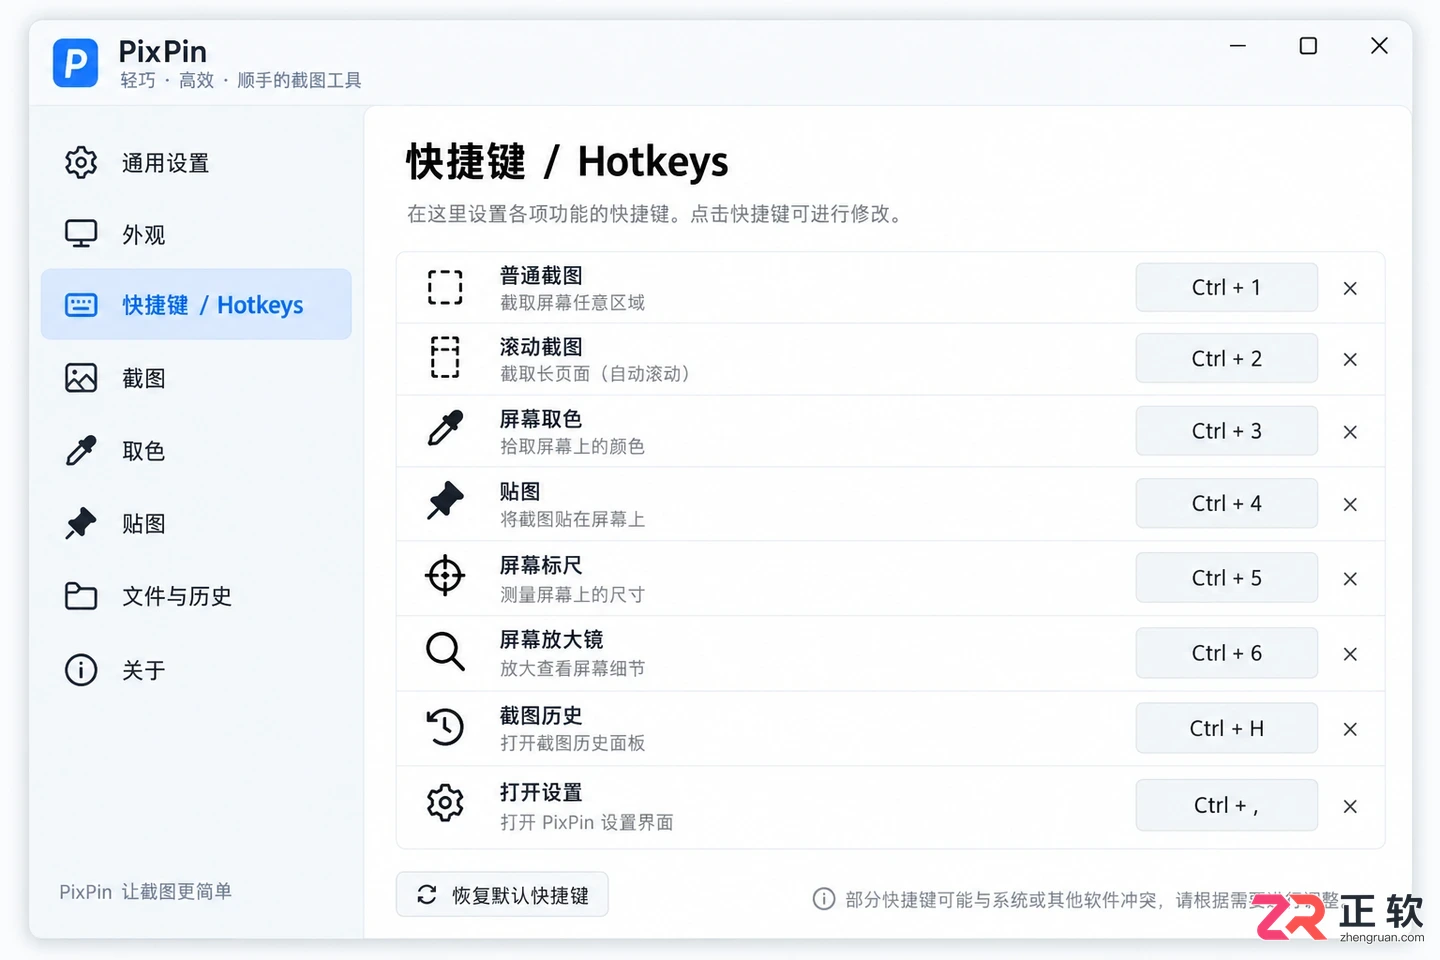
Task: Edit the Ctrl + 2 hotkey field
Action: 1226,358
